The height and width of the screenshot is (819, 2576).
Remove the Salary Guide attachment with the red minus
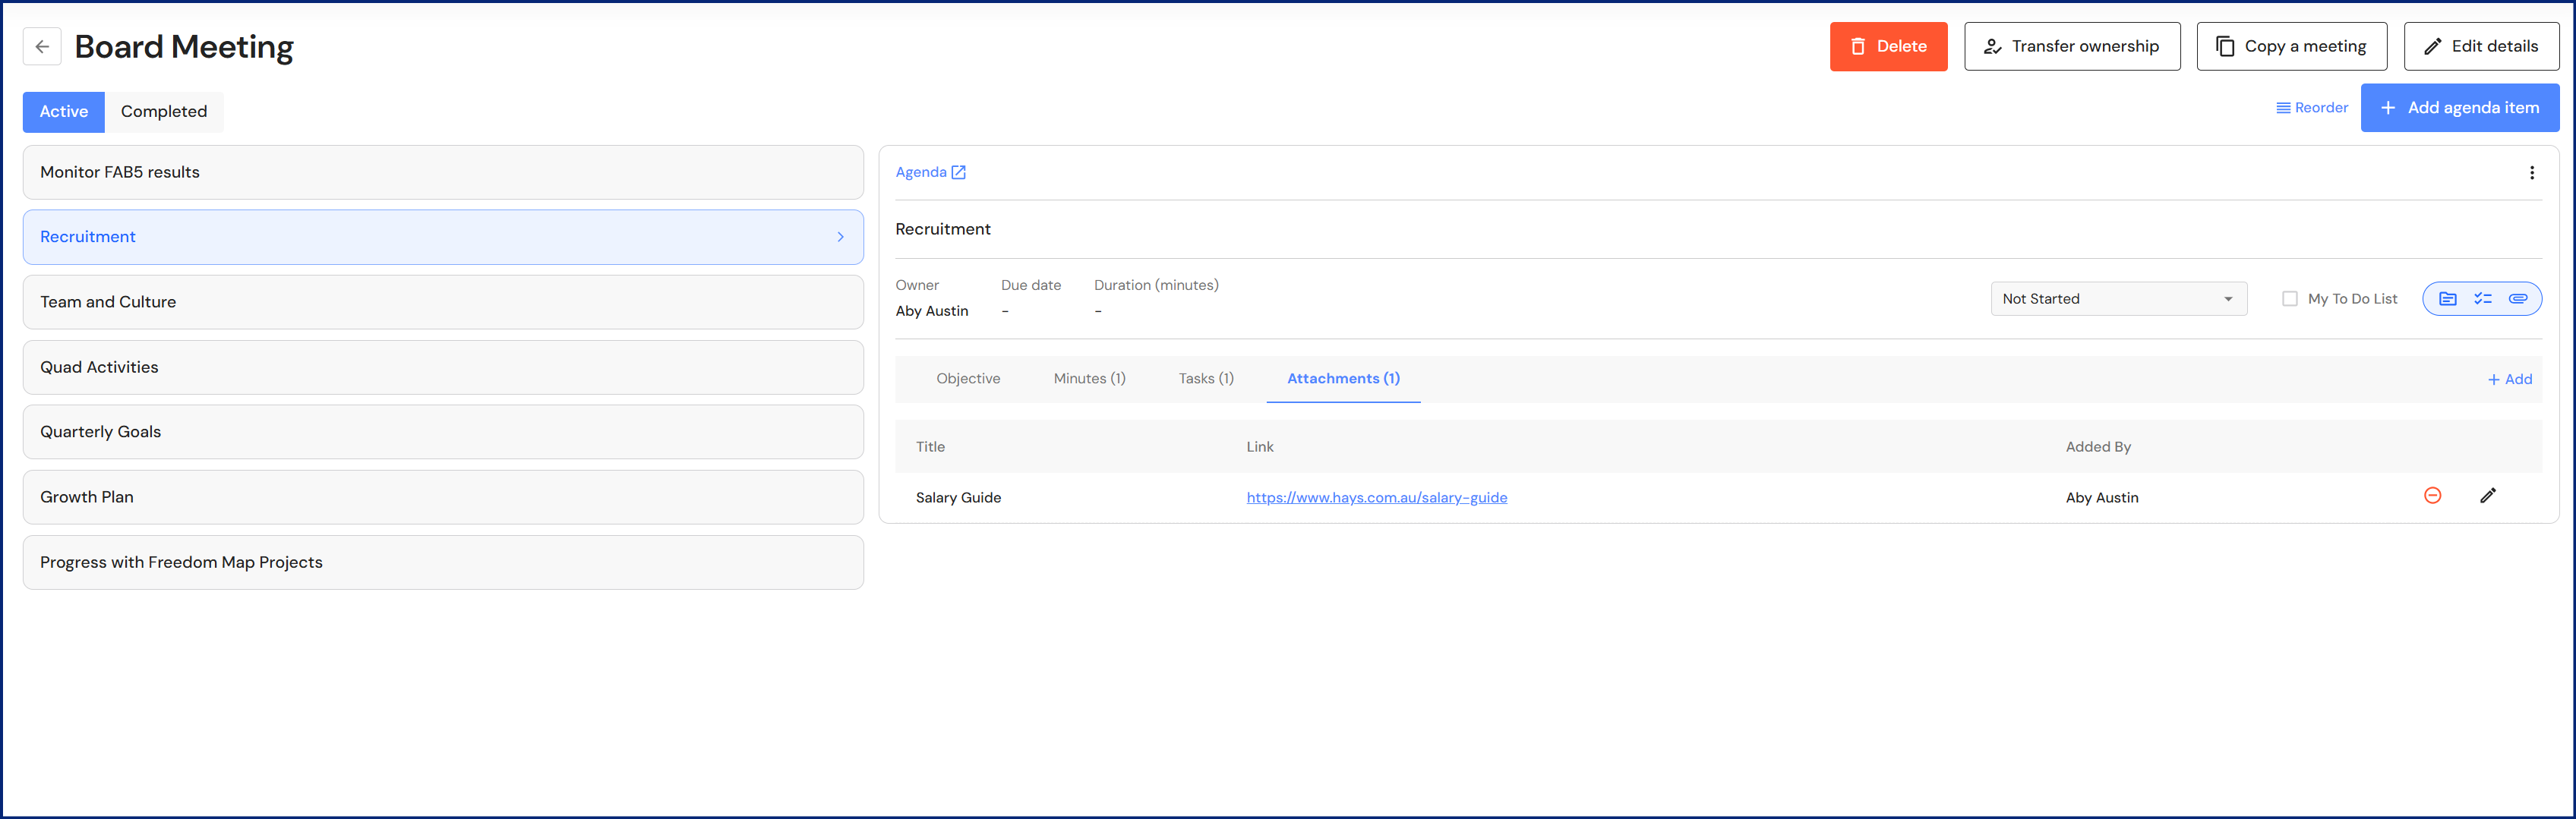[2433, 496]
